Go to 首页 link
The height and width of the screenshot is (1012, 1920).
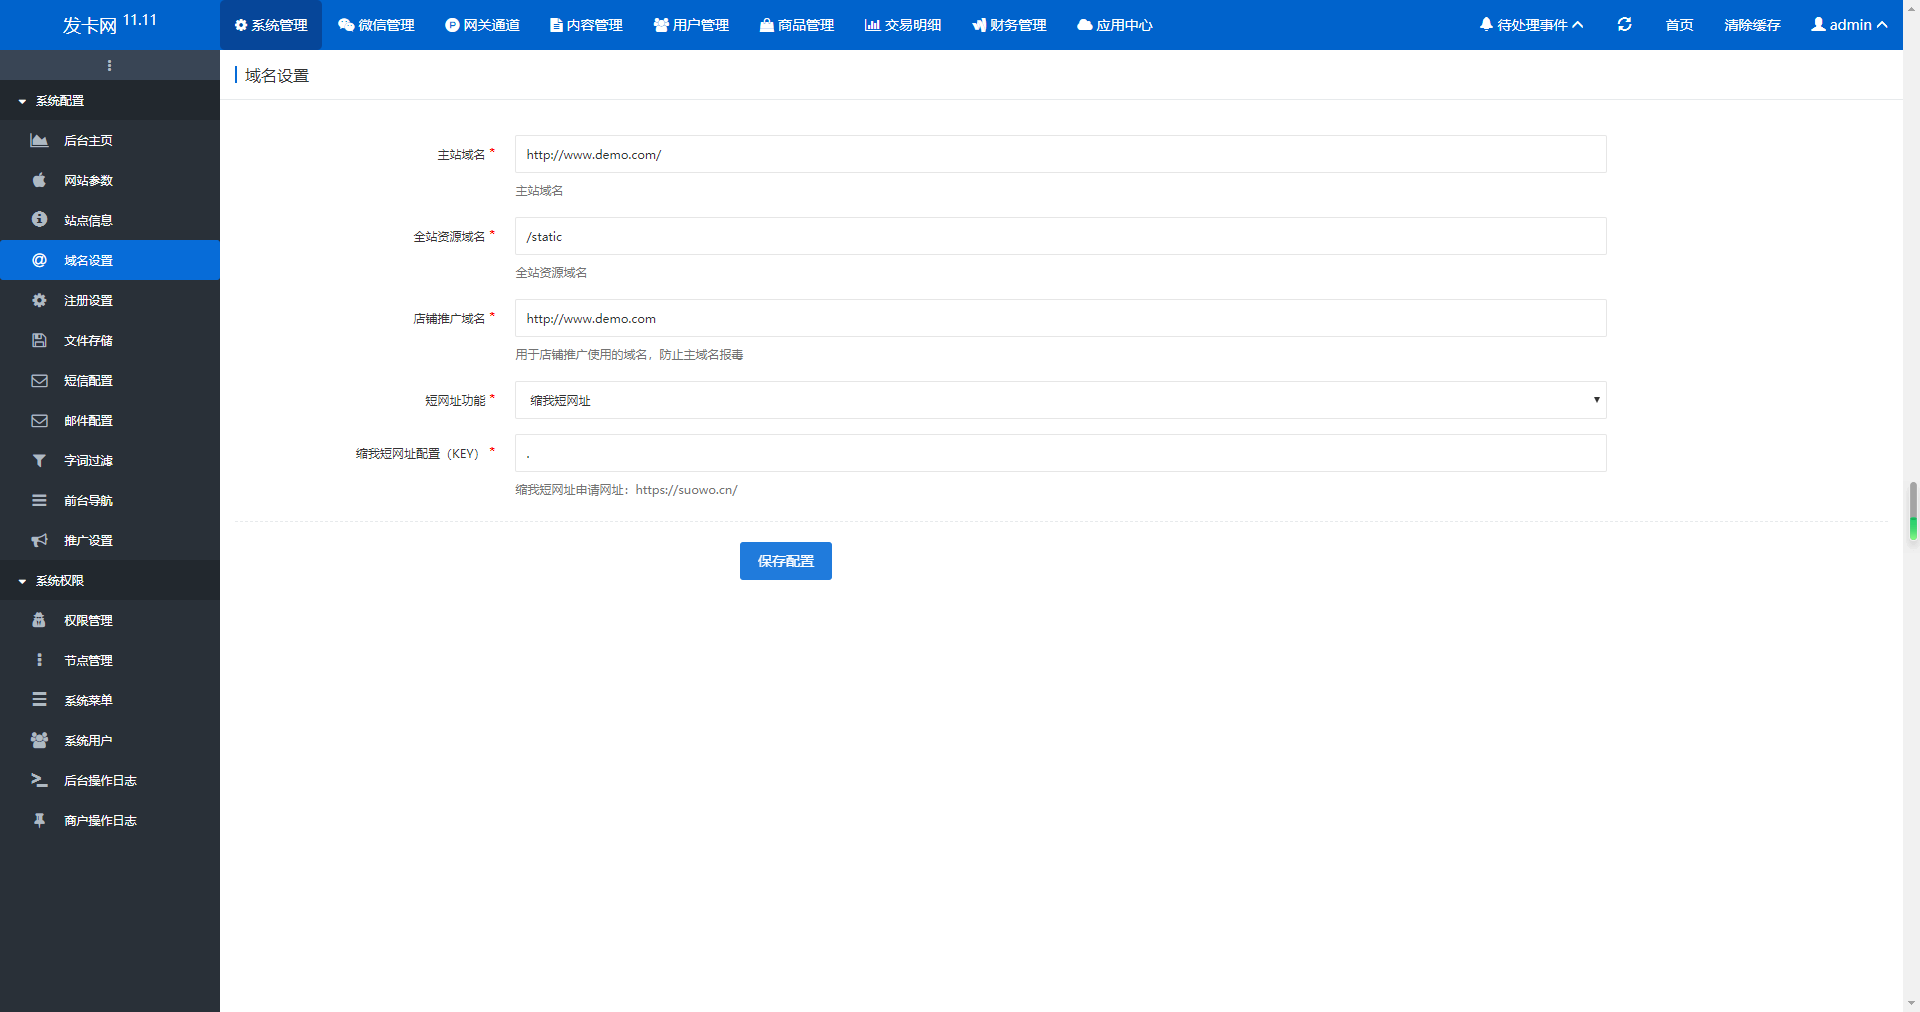(x=1679, y=25)
